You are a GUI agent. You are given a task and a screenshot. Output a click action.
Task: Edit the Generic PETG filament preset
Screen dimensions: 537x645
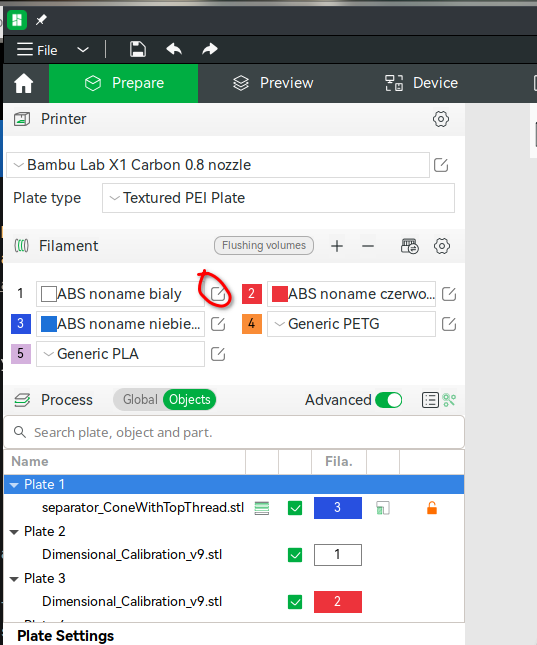pyautogui.click(x=449, y=324)
